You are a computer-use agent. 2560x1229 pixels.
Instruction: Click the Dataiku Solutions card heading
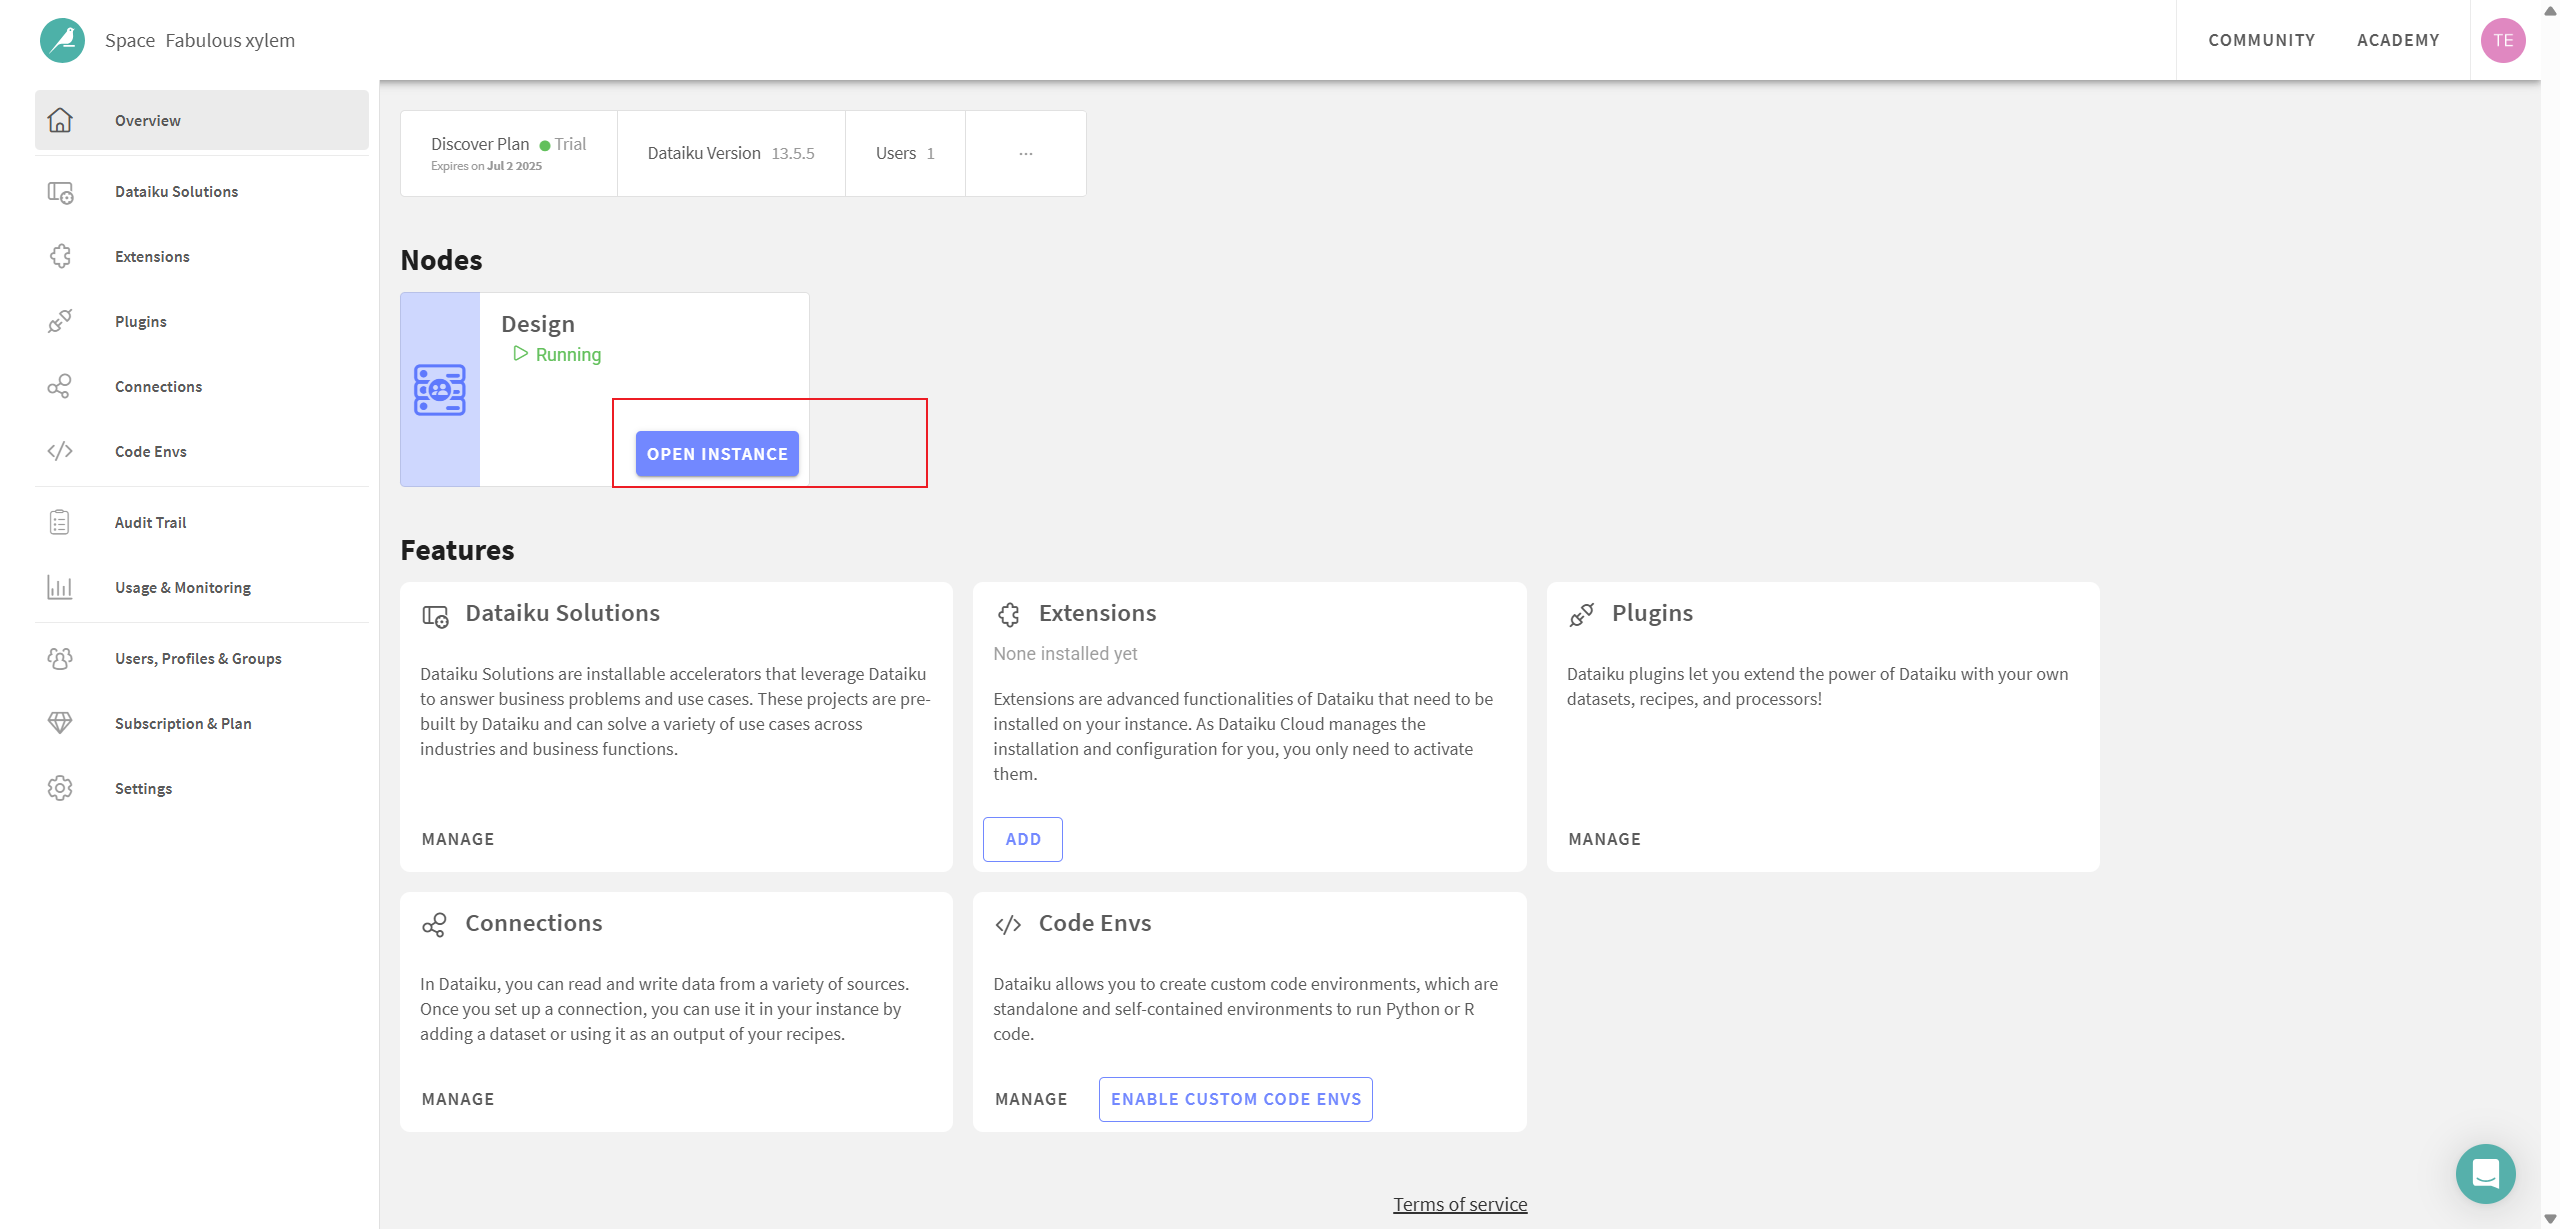coord(562,613)
